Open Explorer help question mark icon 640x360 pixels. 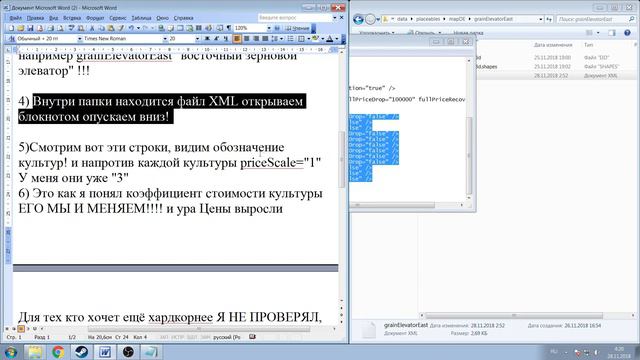[627, 33]
